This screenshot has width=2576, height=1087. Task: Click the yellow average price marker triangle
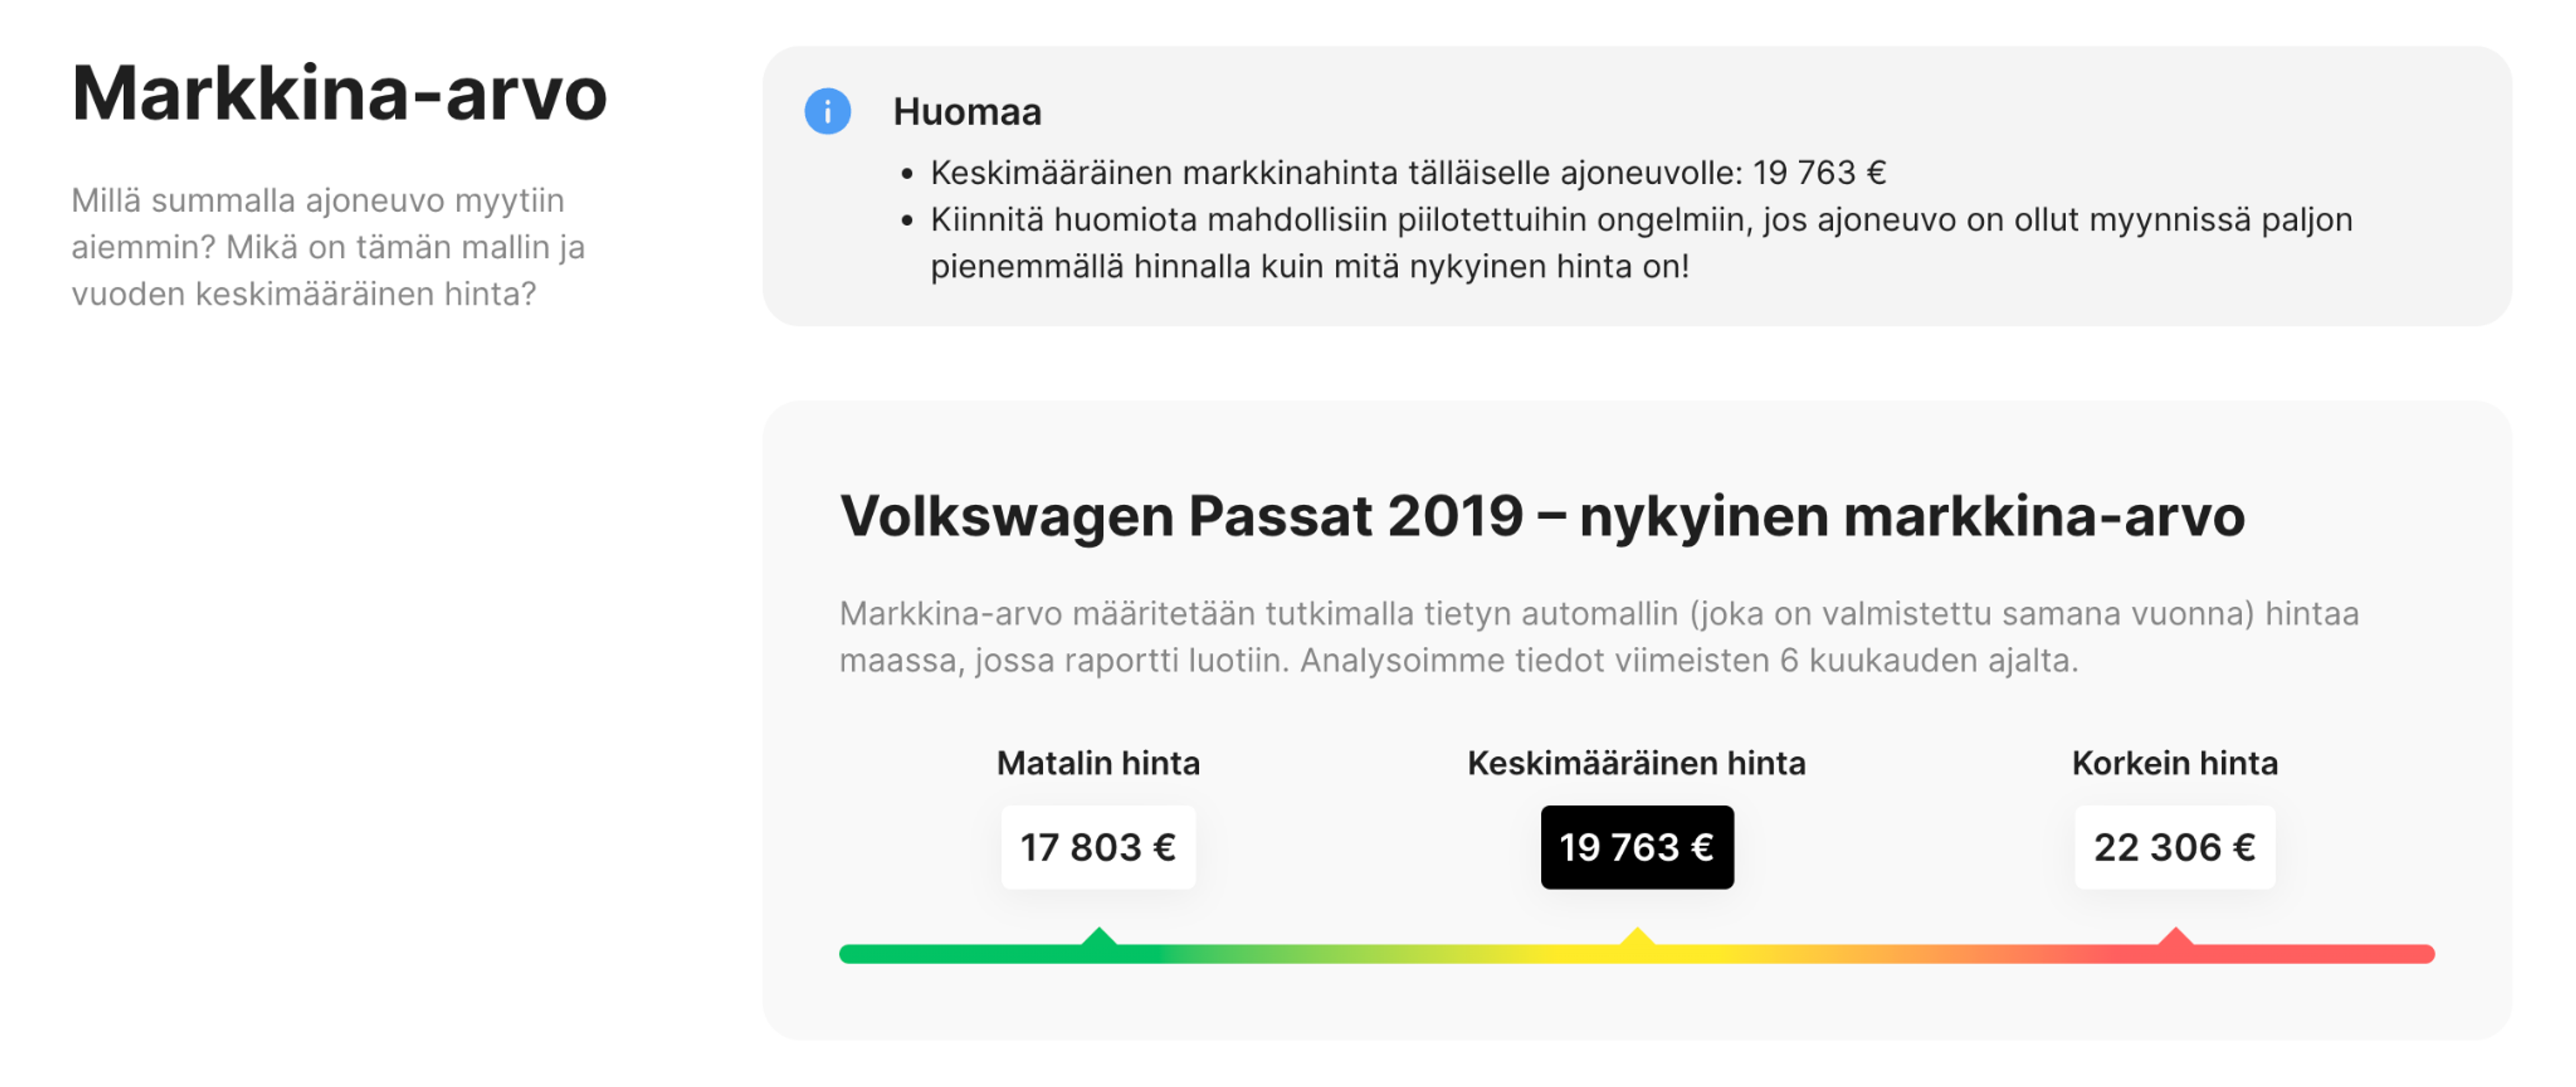(1637, 936)
